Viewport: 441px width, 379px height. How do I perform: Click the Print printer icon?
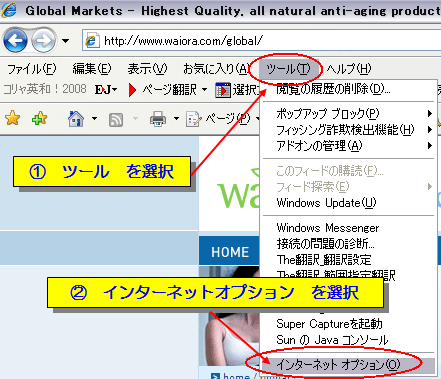click(x=158, y=119)
